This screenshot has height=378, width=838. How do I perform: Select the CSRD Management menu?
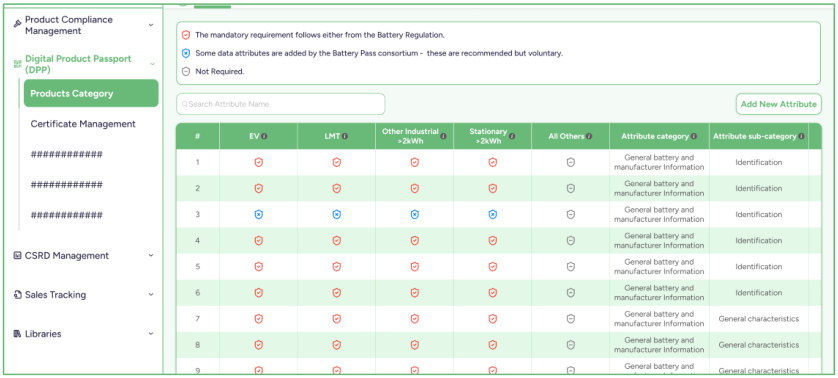[x=67, y=256]
